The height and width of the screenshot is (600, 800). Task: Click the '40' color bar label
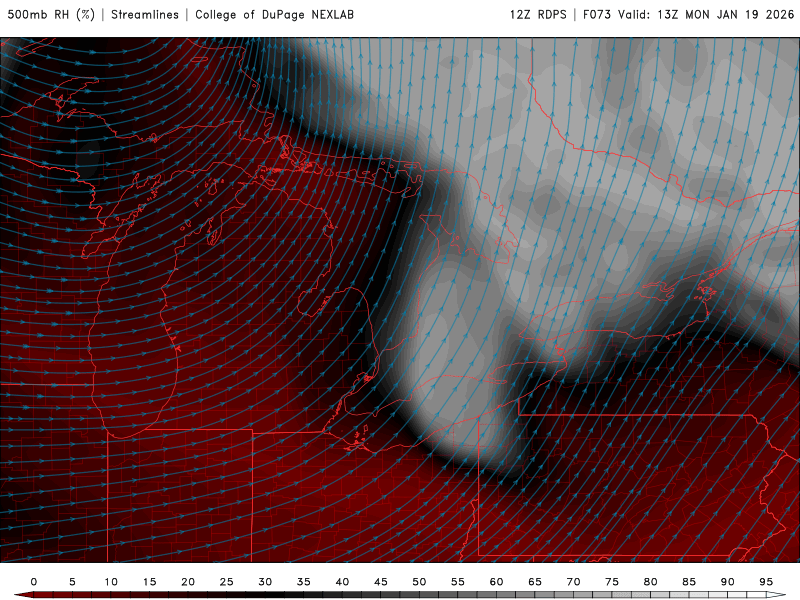[x=342, y=582]
